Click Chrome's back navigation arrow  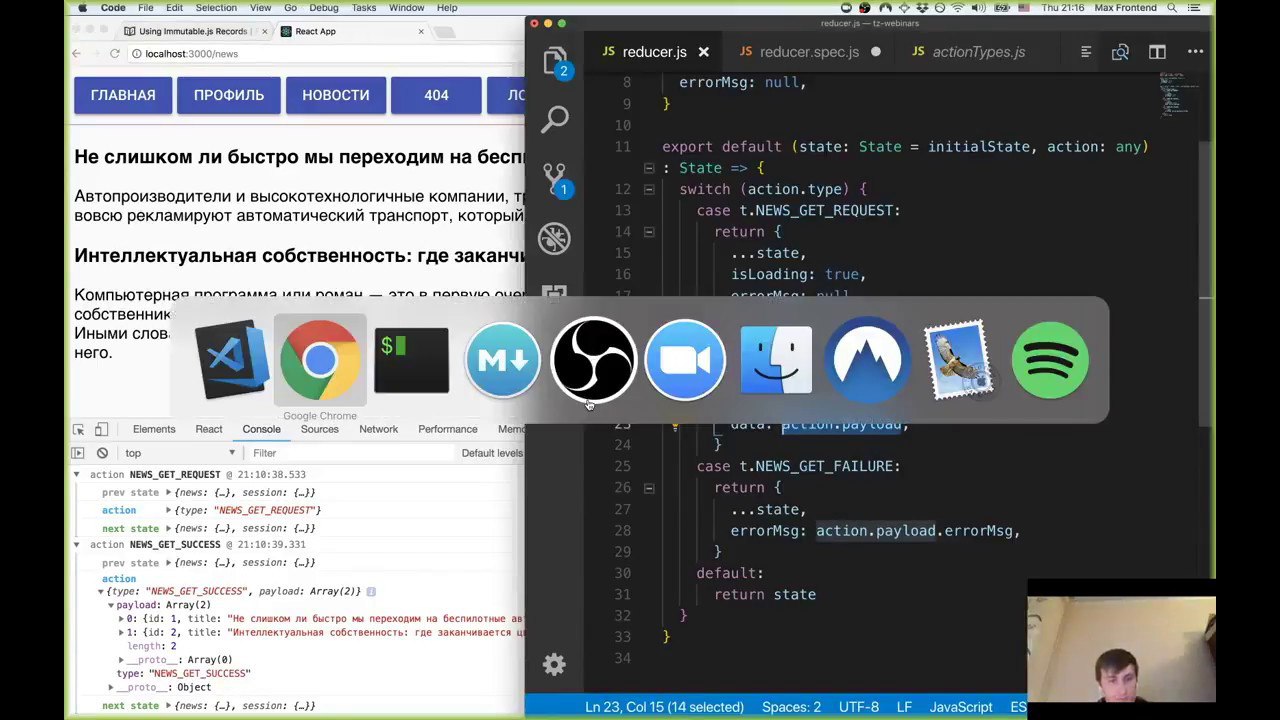(77, 53)
